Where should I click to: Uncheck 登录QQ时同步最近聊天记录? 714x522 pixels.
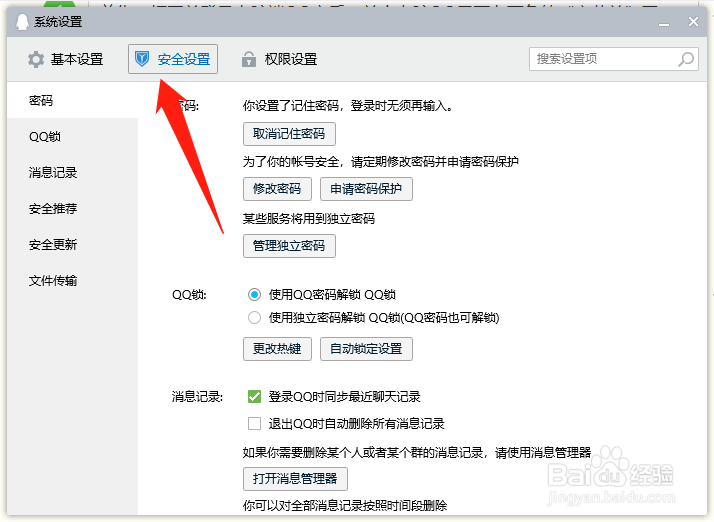tap(254, 397)
